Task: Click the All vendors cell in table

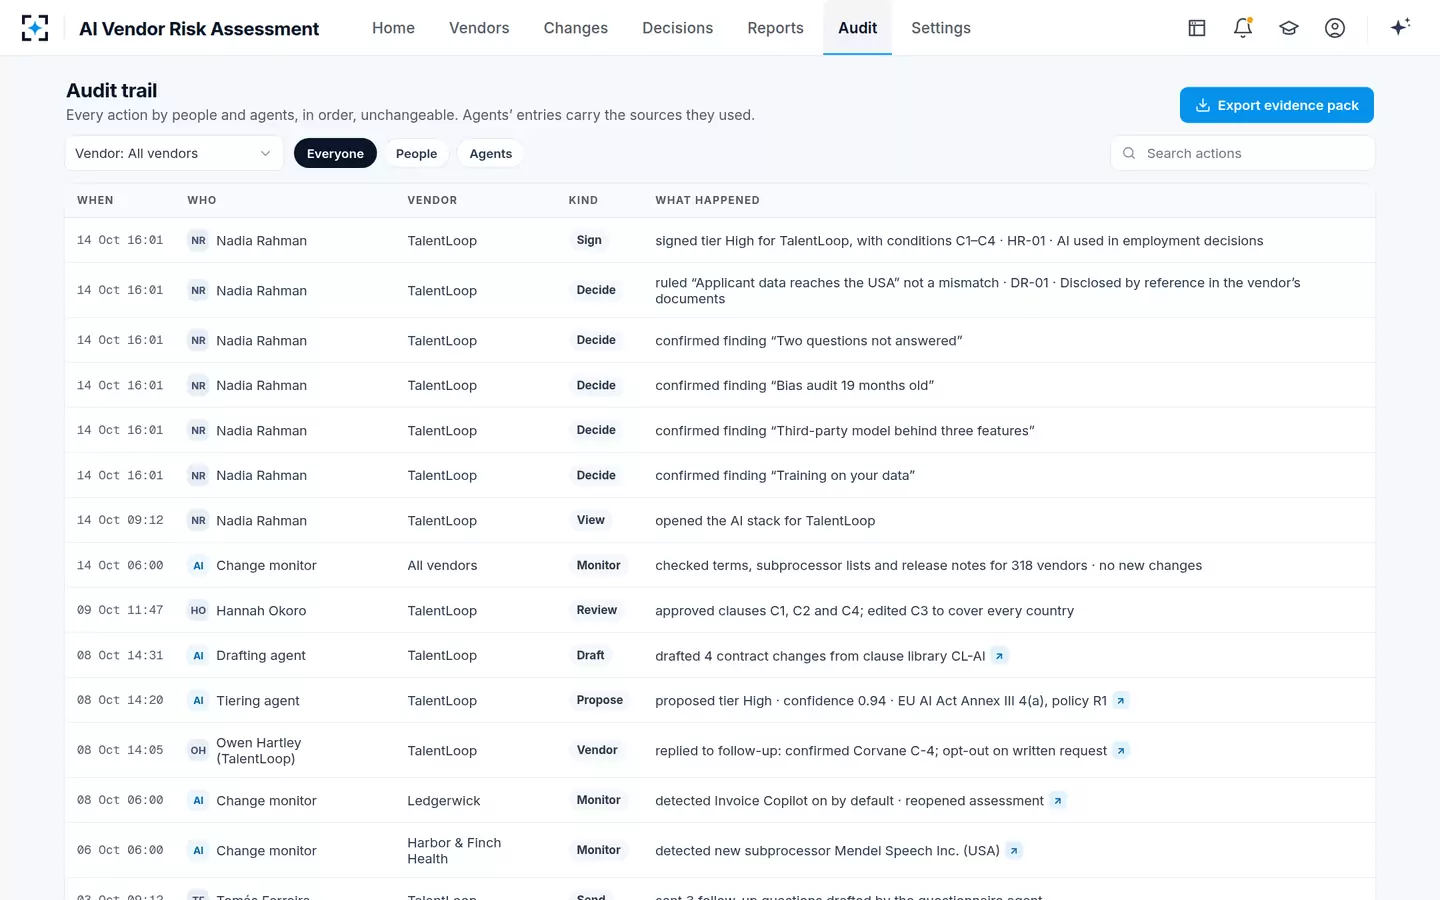Action: point(442,566)
